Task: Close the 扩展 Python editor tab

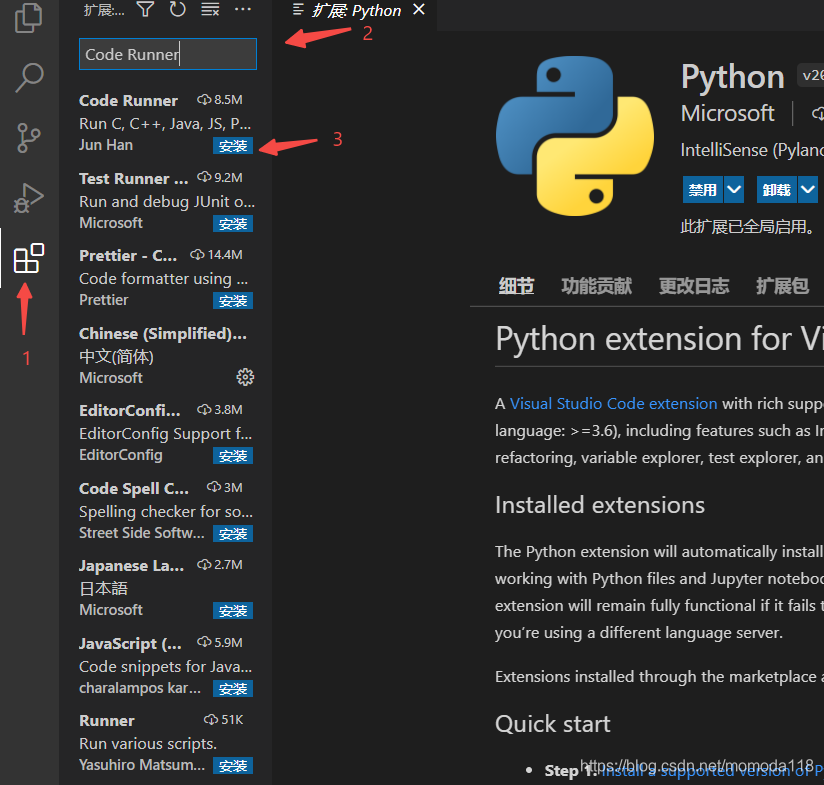Action: 419,9
